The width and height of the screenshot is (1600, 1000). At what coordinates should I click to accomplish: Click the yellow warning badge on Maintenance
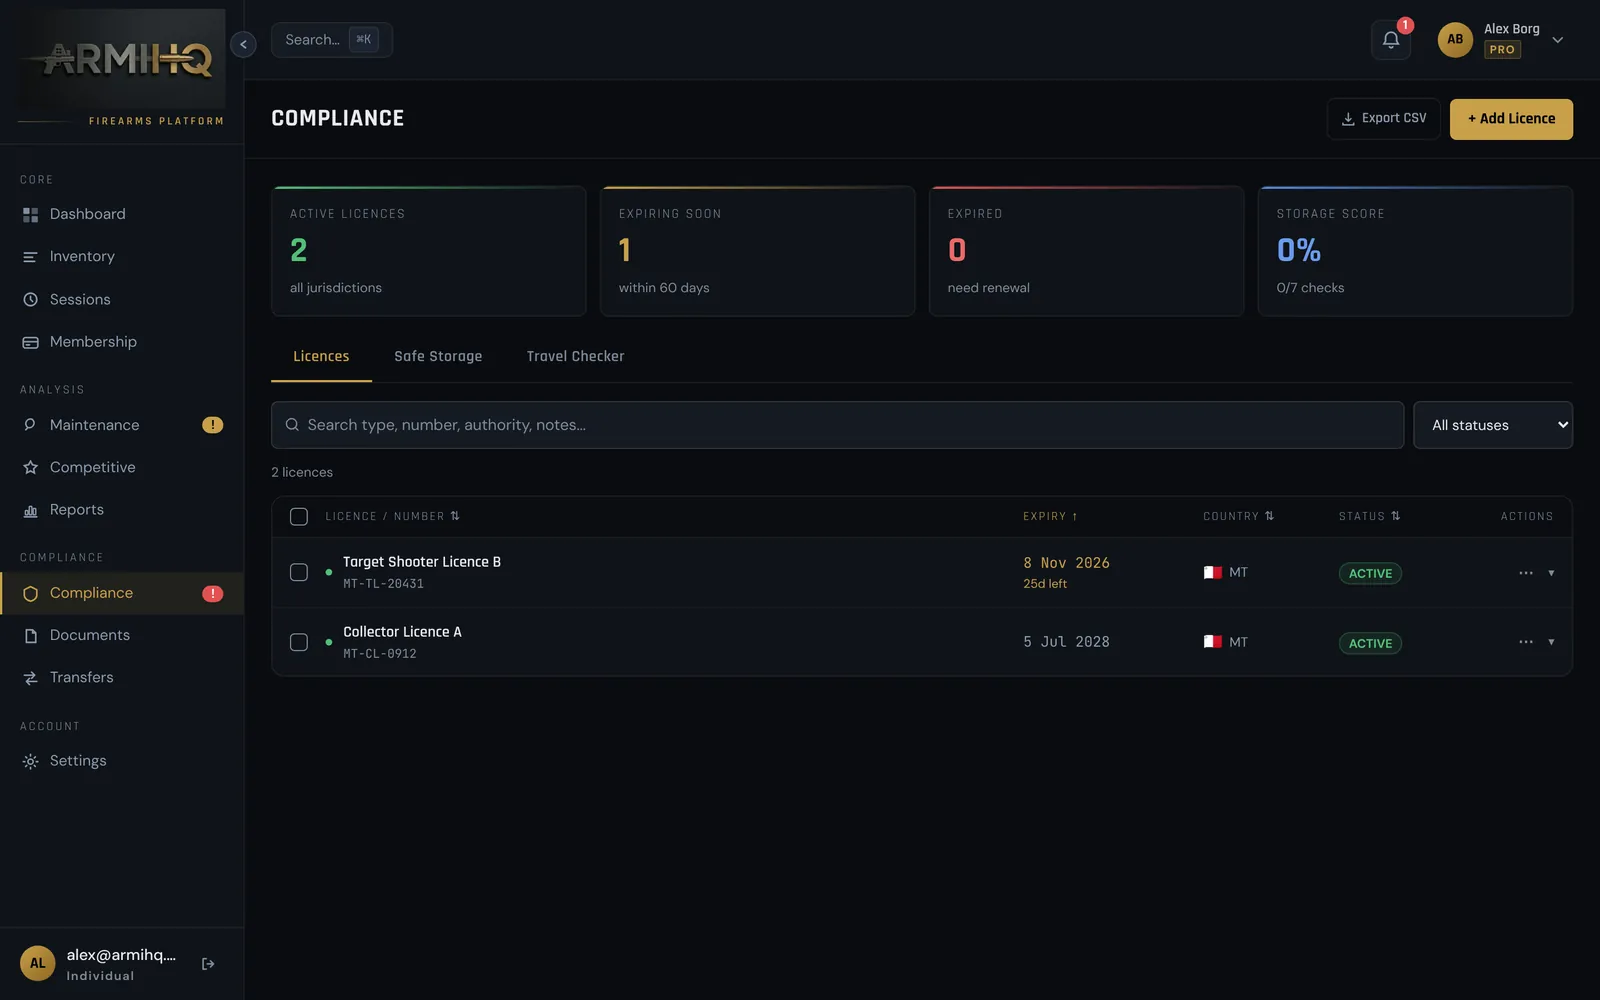tap(212, 425)
